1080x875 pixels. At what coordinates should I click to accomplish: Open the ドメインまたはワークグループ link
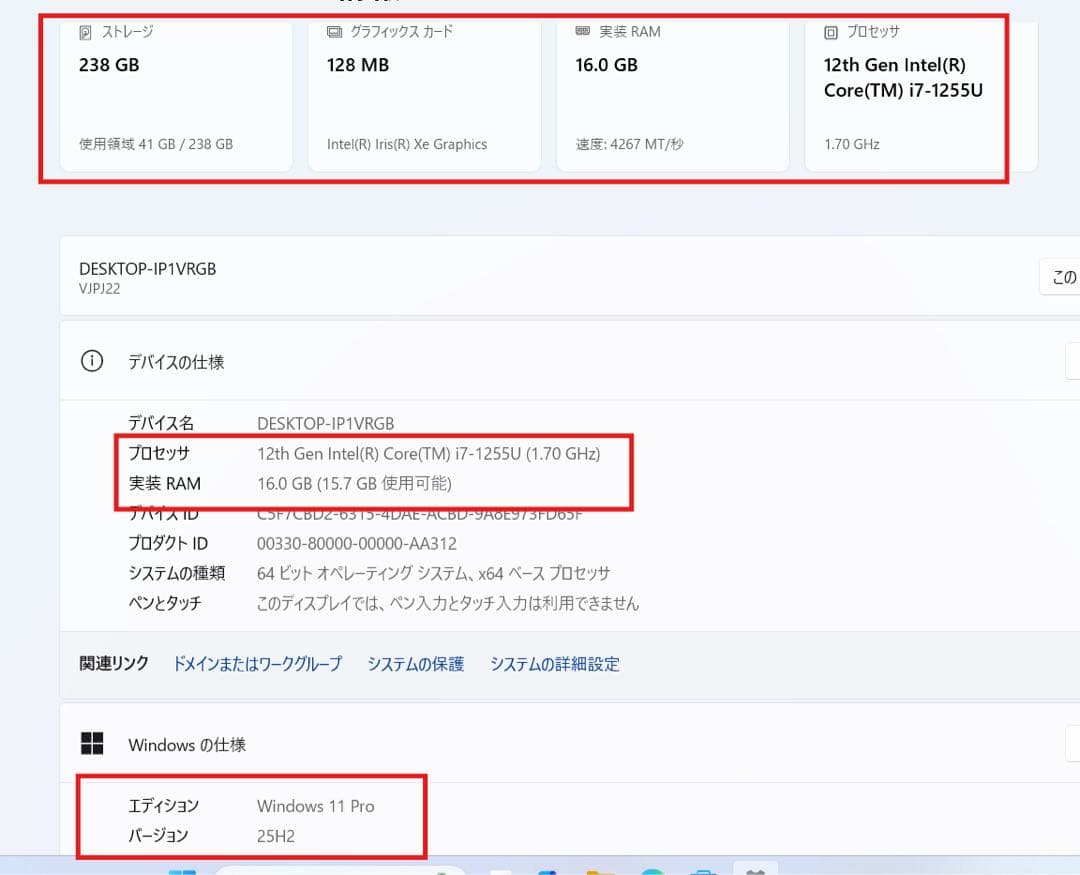[x=257, y=663]
